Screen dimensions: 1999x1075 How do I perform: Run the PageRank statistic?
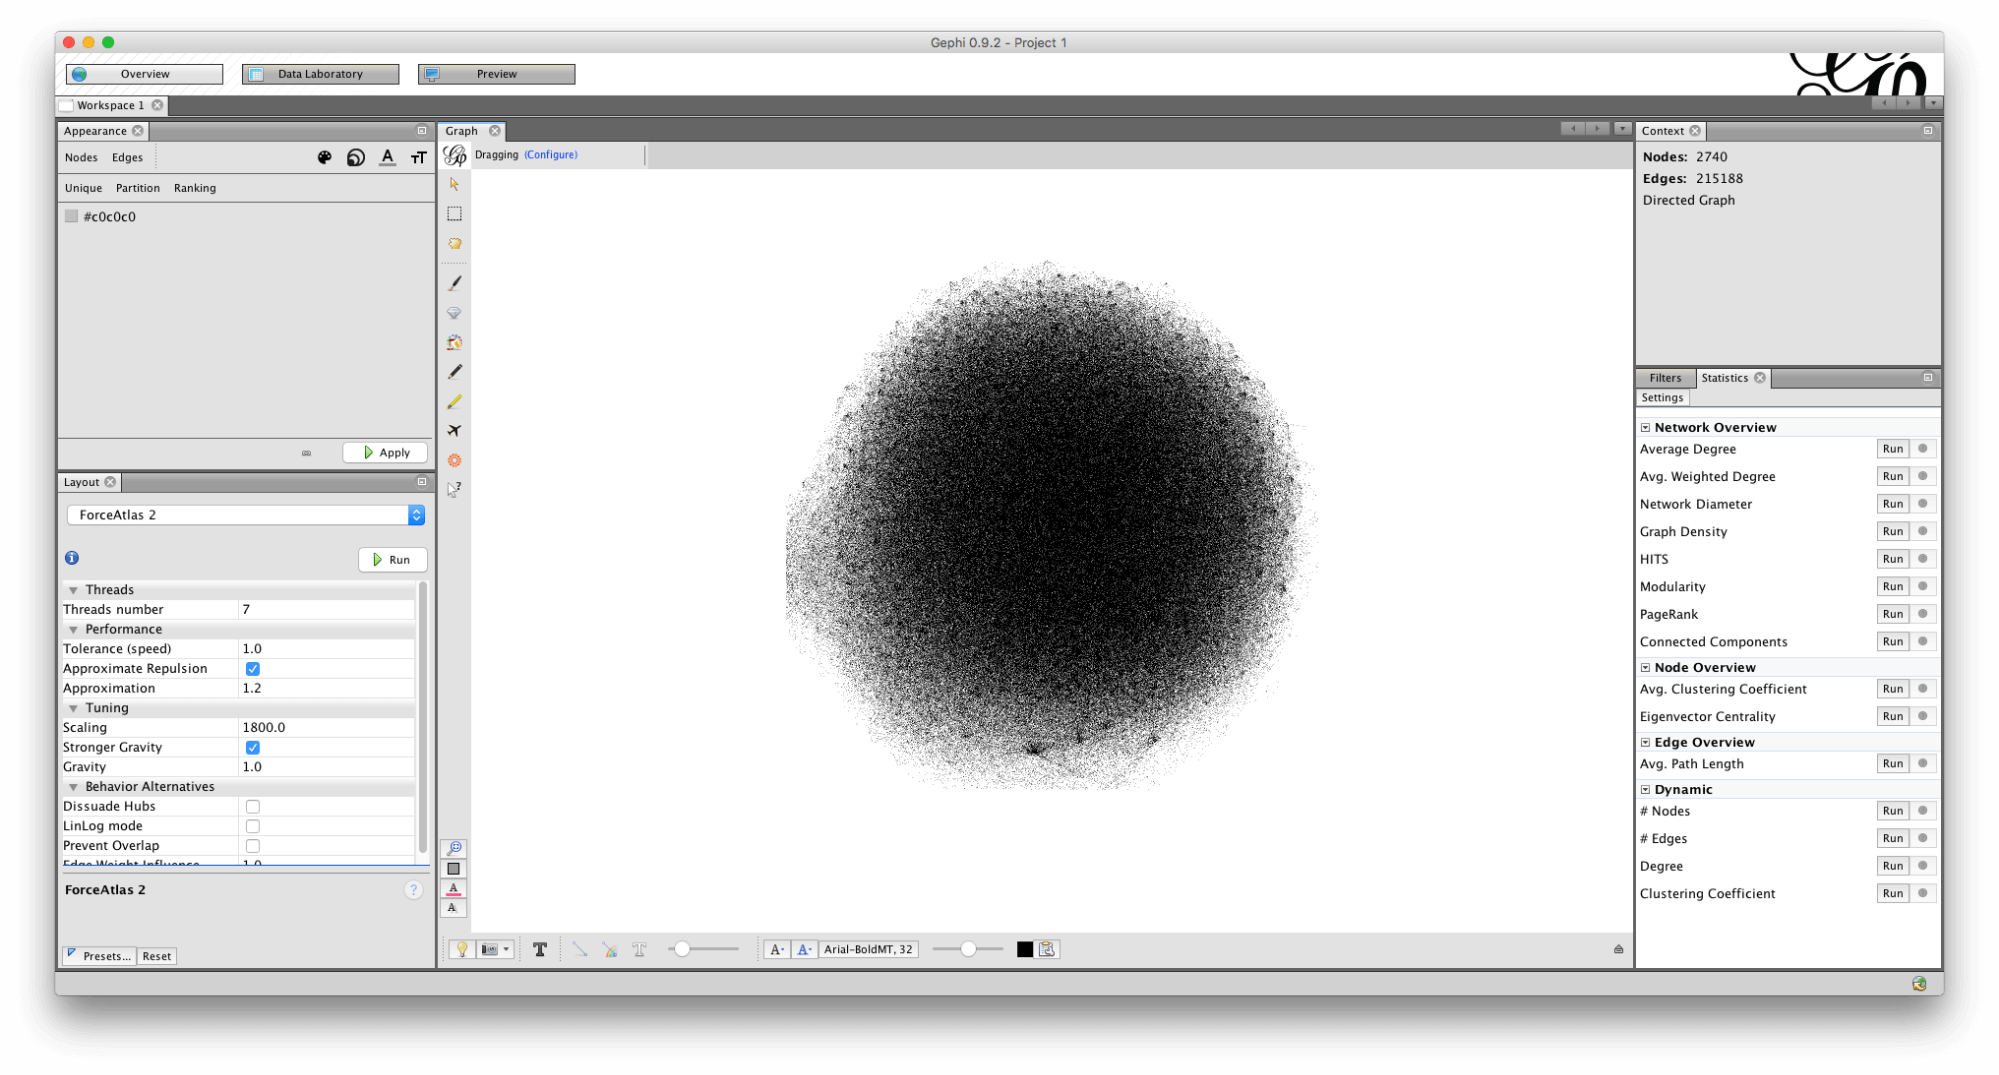click(x=1892, y=615)
